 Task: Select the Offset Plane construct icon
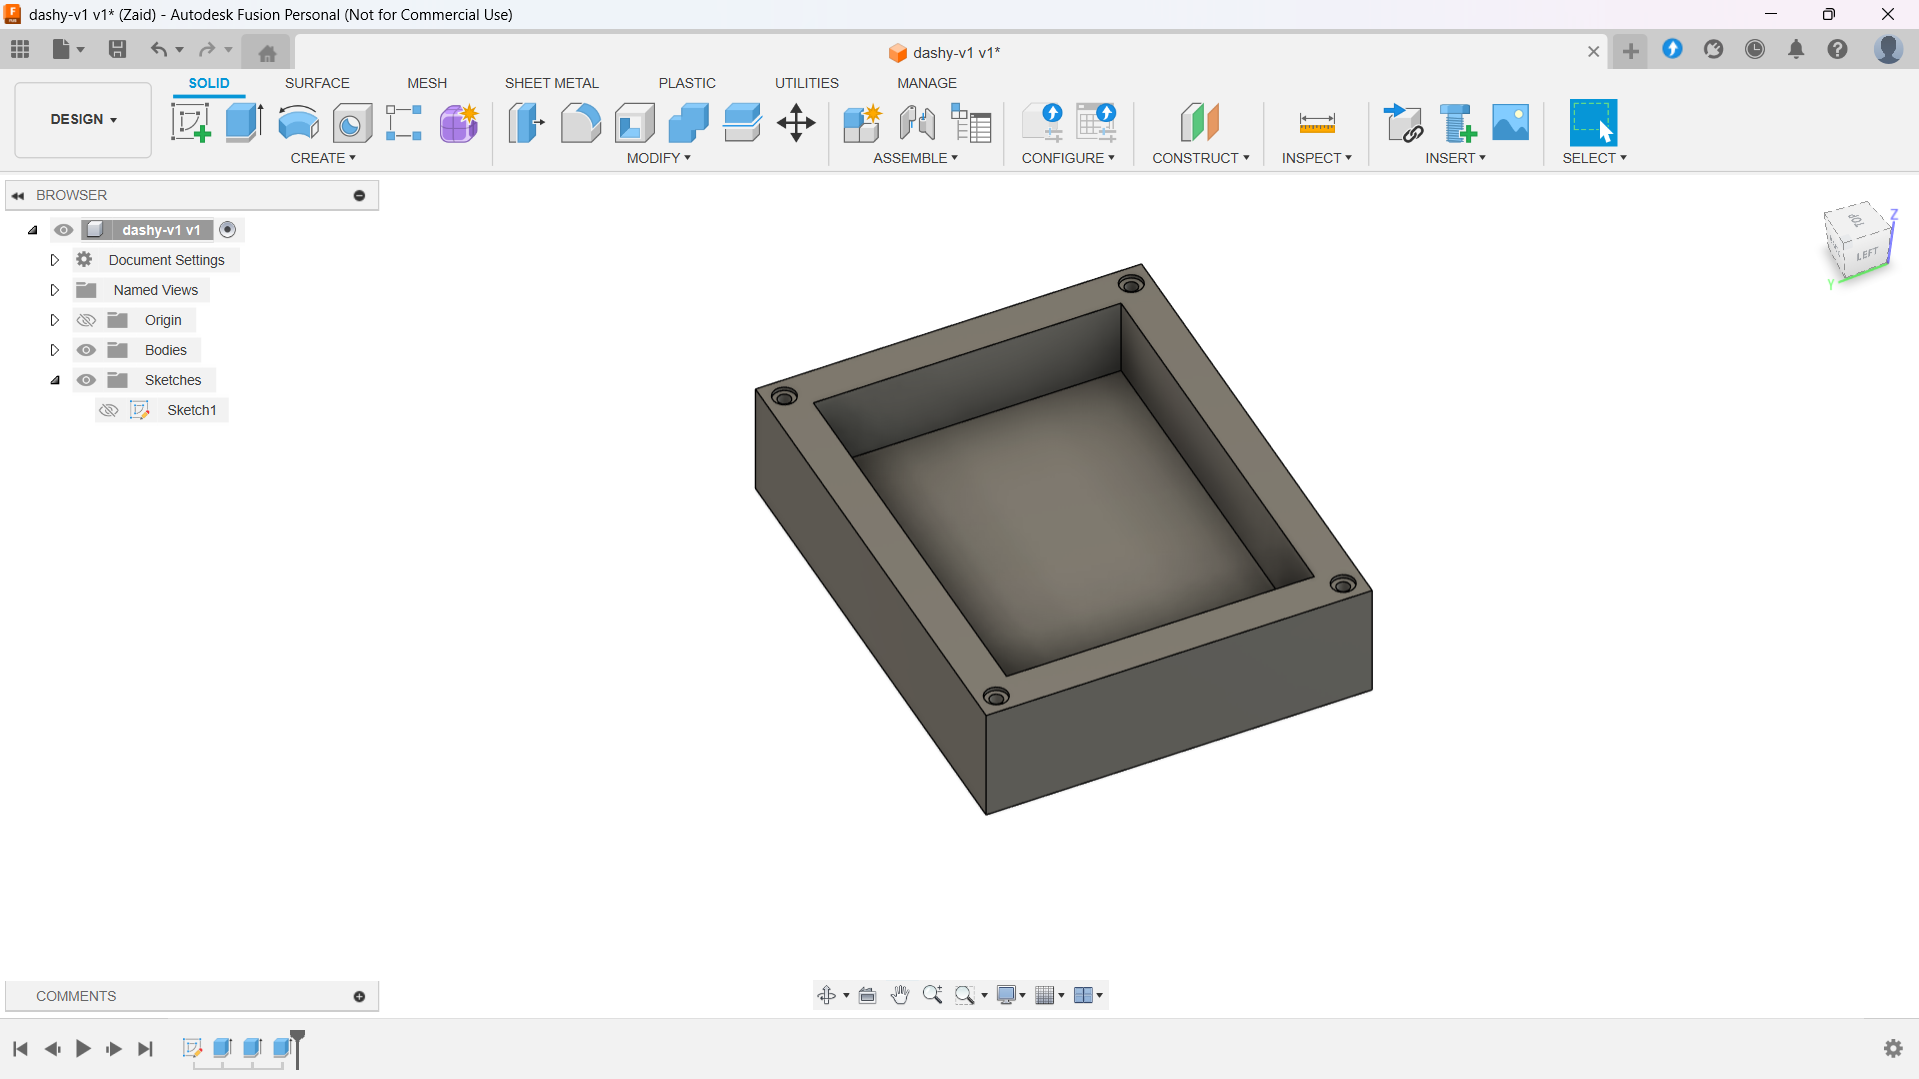1200,123
